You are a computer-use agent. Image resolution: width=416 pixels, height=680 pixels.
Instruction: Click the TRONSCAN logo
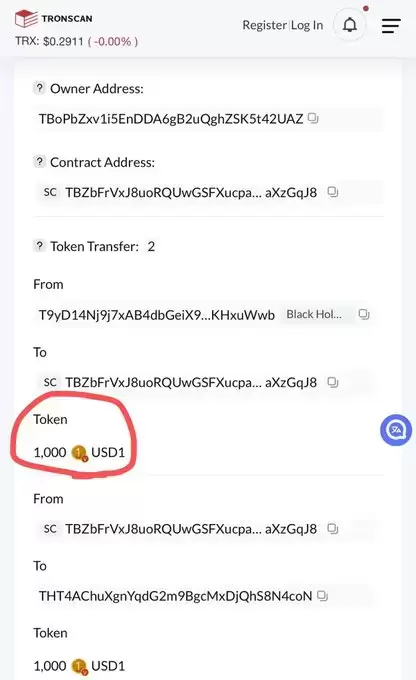tap(53, 19)
